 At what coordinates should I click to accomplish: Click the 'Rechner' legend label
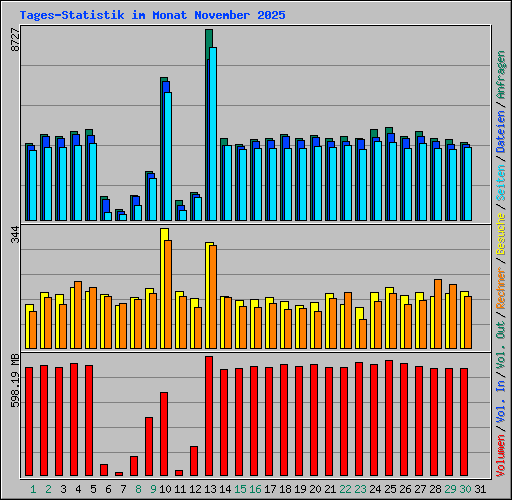pyautogui.click(x=501, y=289)
